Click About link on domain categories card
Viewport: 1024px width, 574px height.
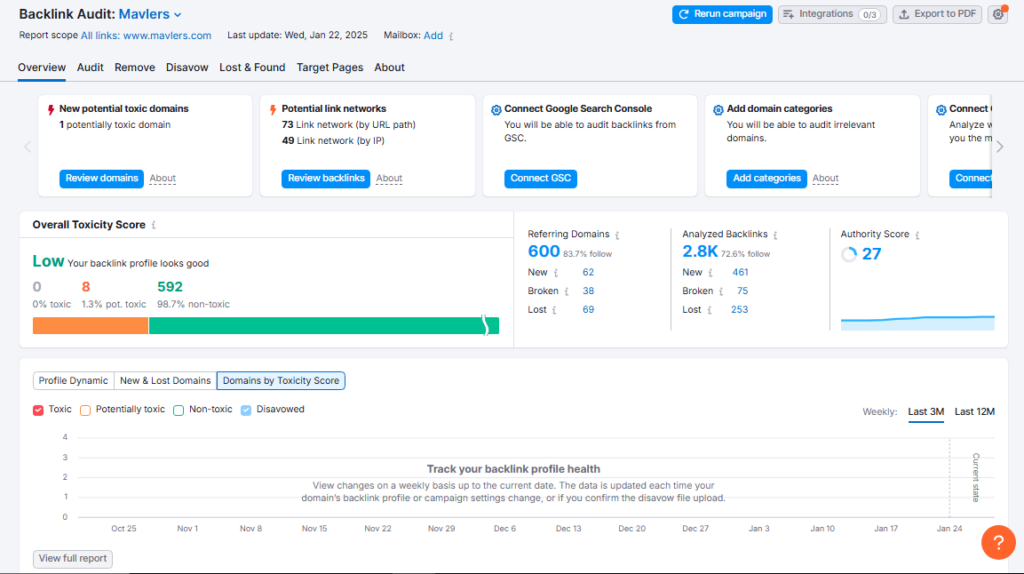(x=825, y=178)
